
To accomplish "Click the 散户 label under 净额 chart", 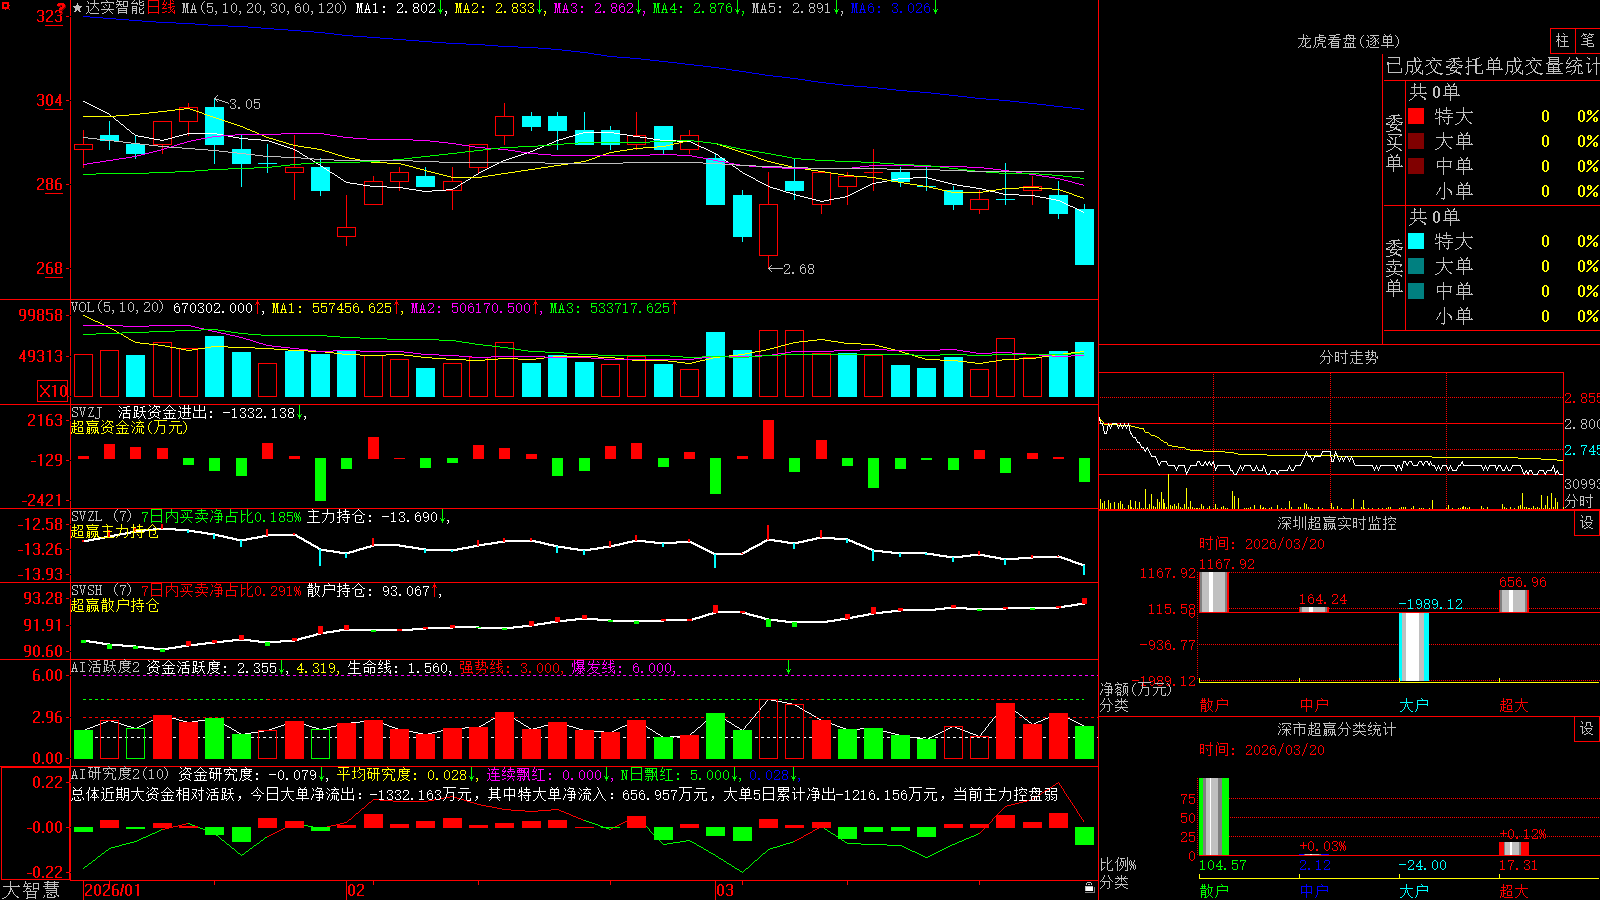I will (1214, 705).
